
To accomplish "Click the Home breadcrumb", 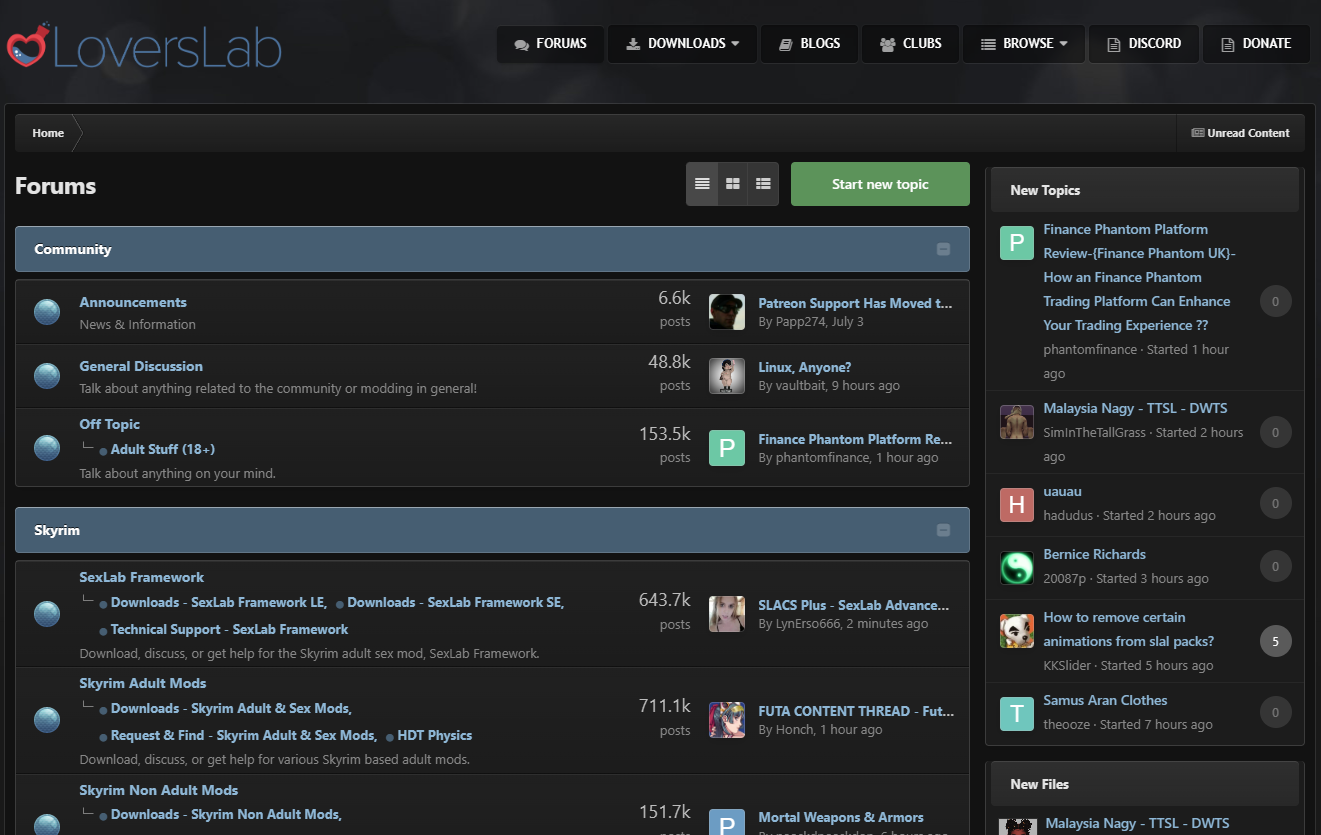I will (48, 133).
